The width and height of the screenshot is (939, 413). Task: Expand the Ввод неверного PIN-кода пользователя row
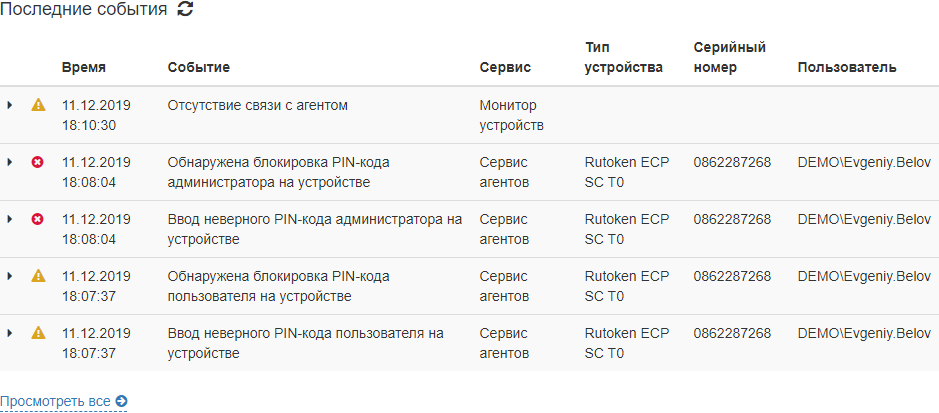tap(10, 333)
